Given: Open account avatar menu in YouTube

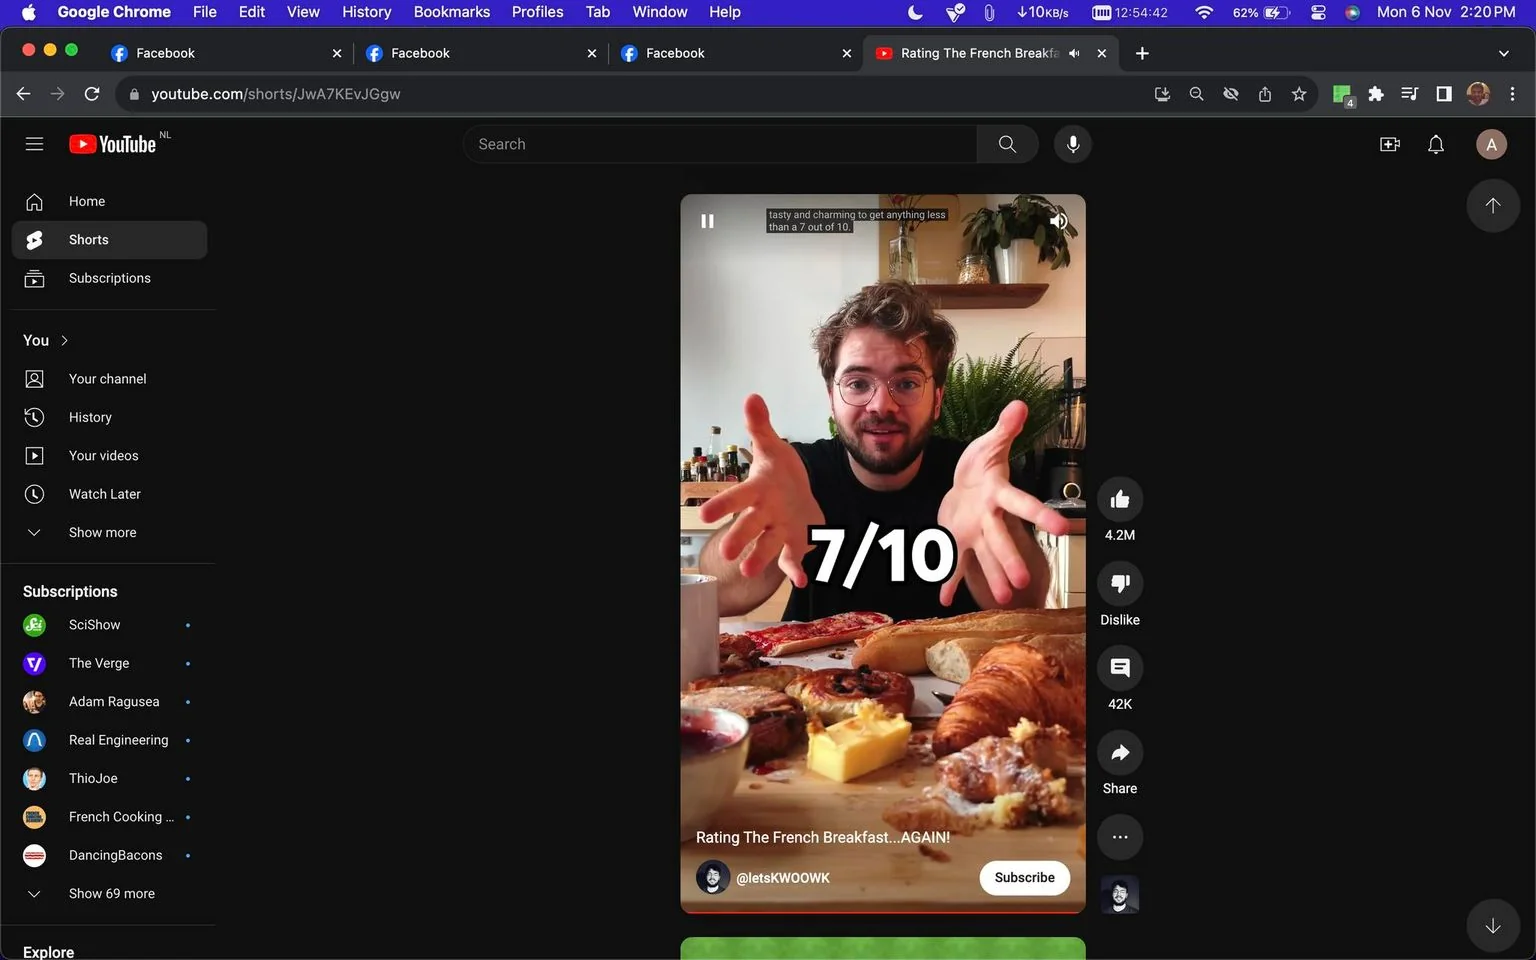Looking at the screenshot, I should click(x=1491, y=144).
